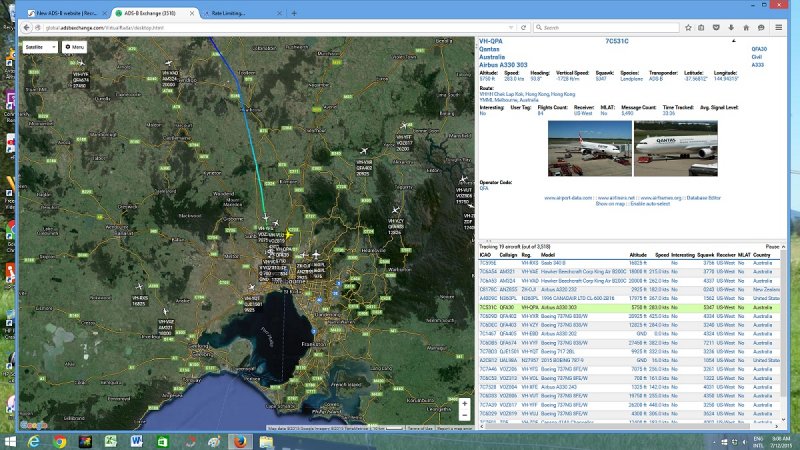
Task: Open Firefox from the taskbar
Action: (x=240, y=441)
